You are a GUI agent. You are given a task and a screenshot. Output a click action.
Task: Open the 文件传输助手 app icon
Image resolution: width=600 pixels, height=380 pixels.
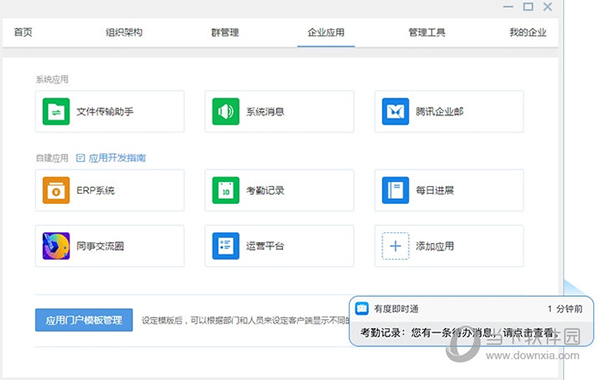coord(56,111)
